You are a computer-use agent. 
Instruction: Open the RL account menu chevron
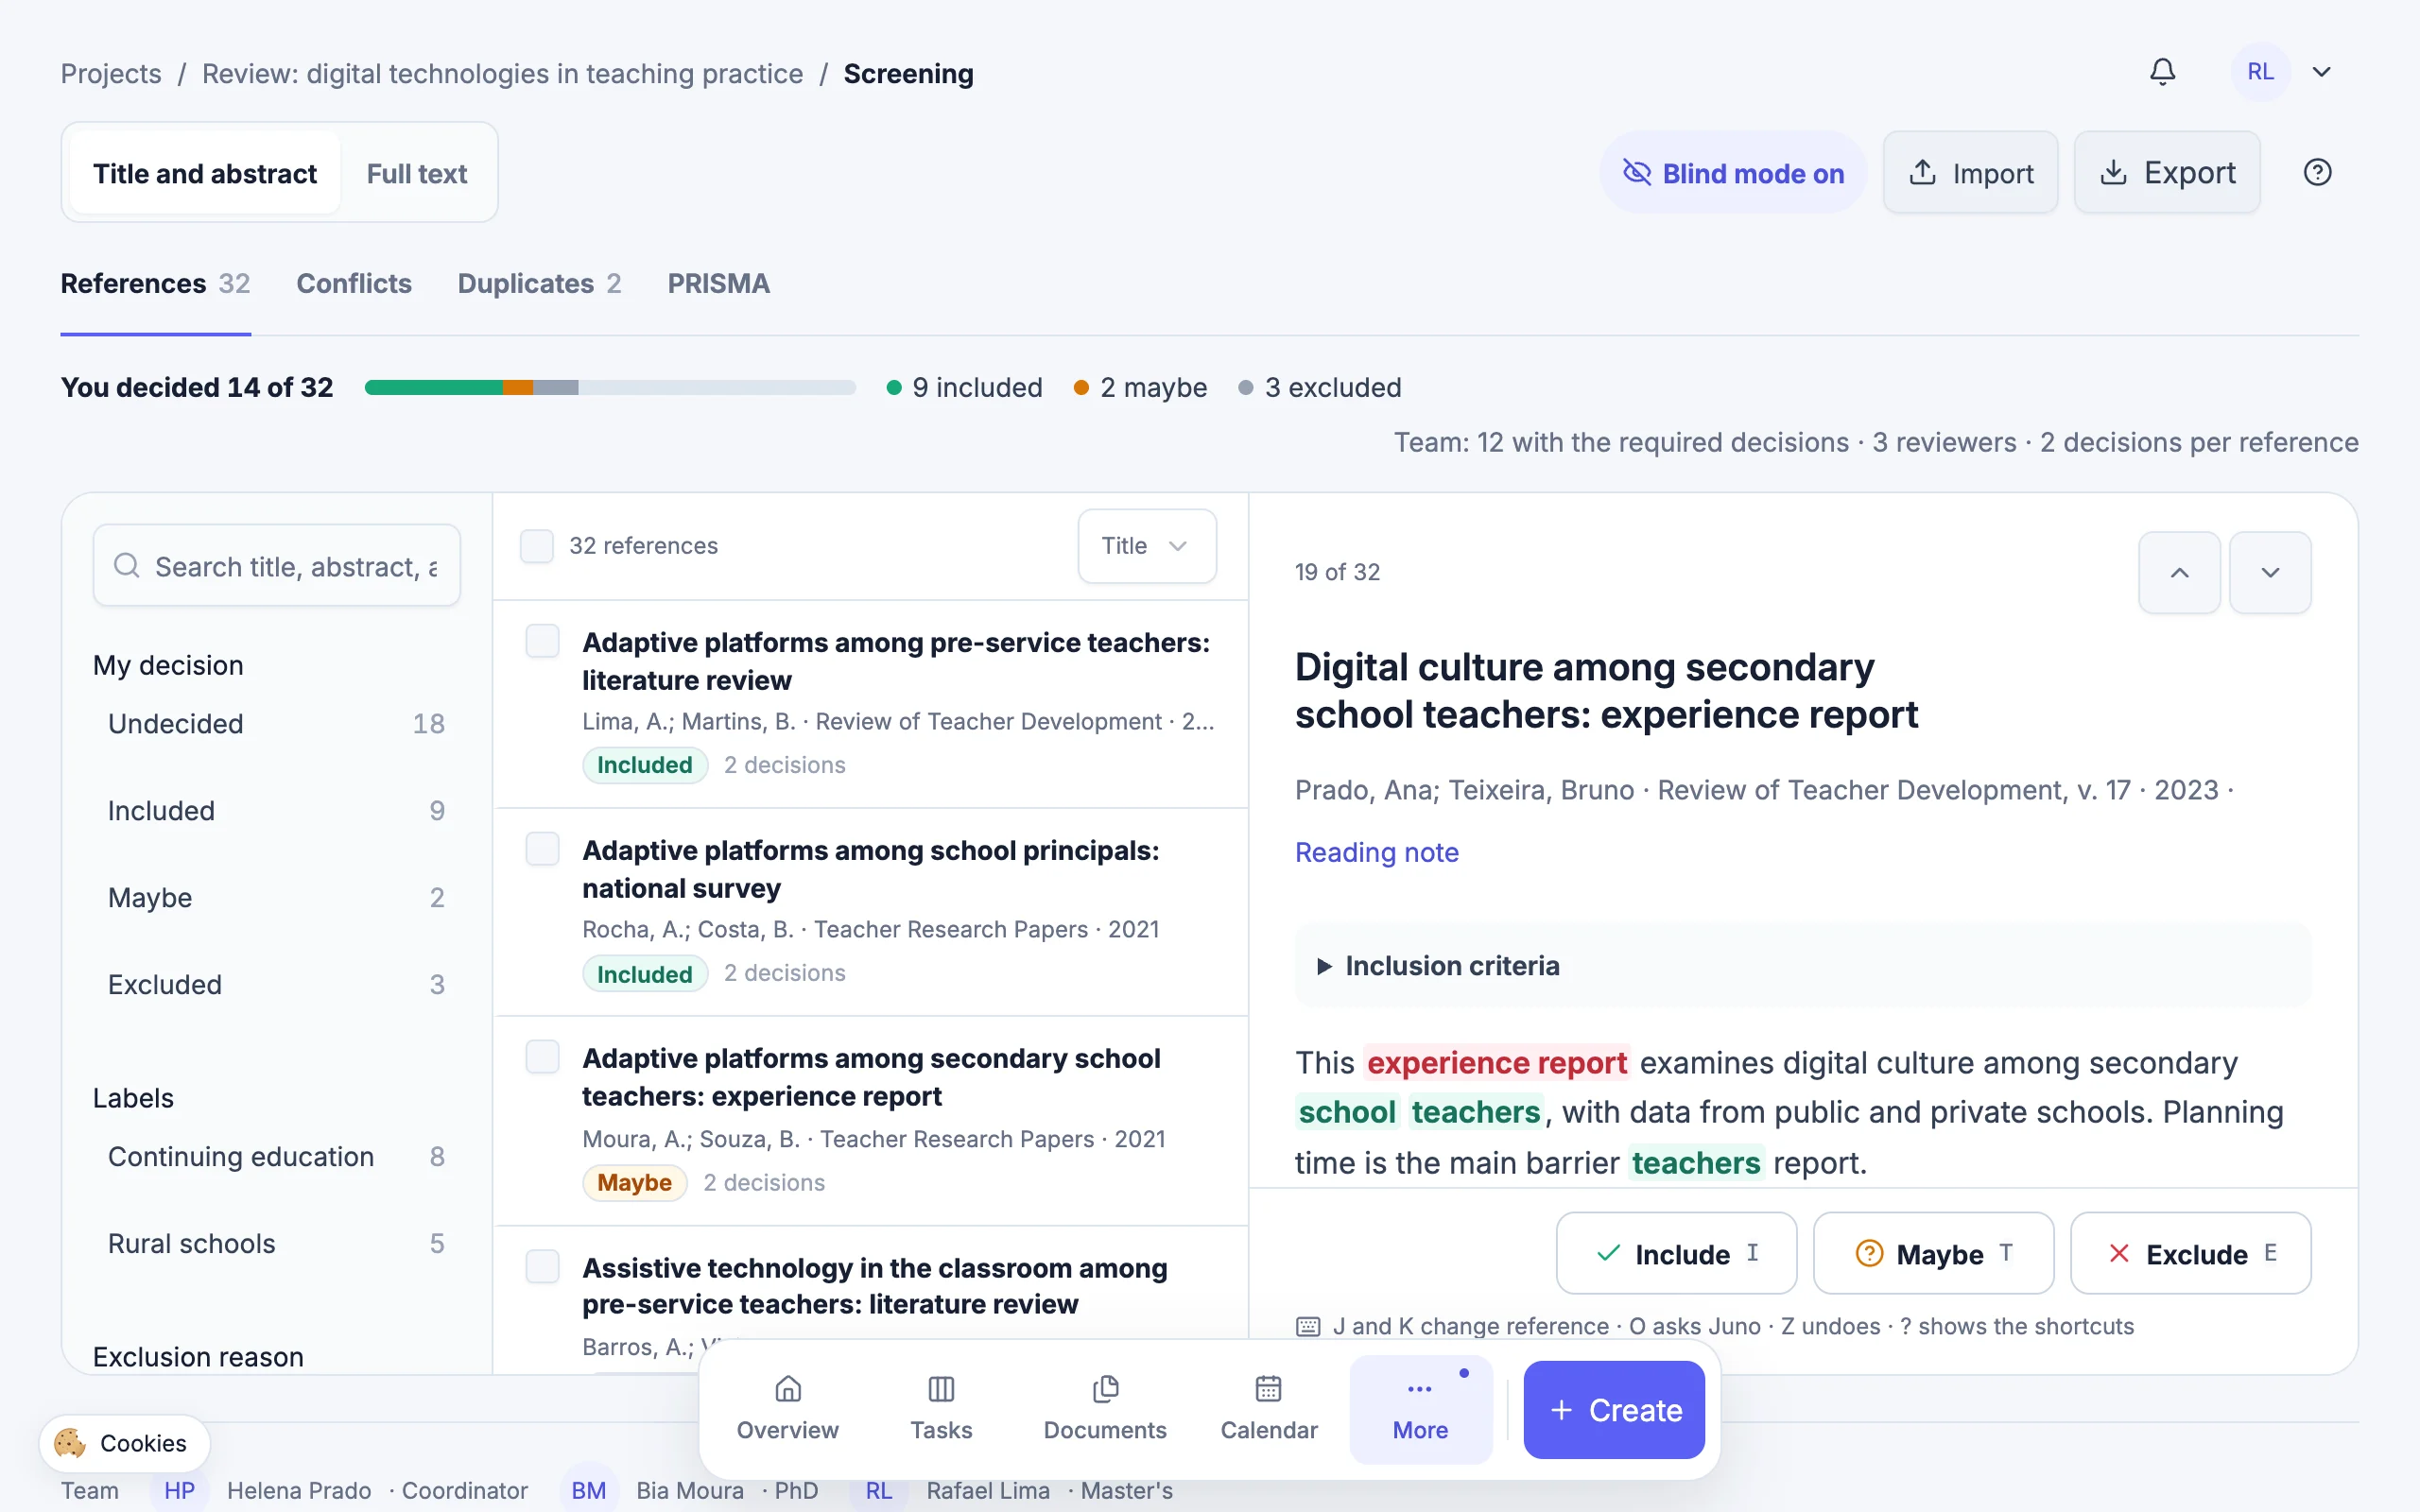[2322, 72]
